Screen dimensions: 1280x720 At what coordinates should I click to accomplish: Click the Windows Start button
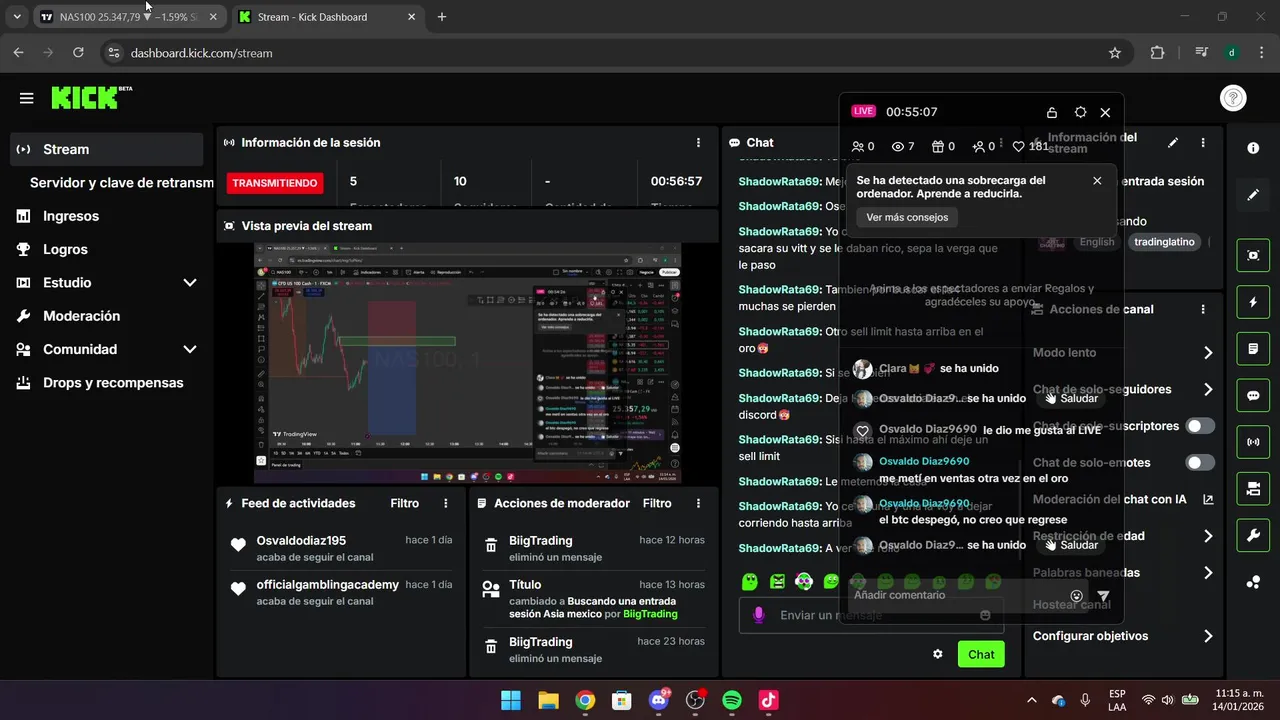[511, 700]
